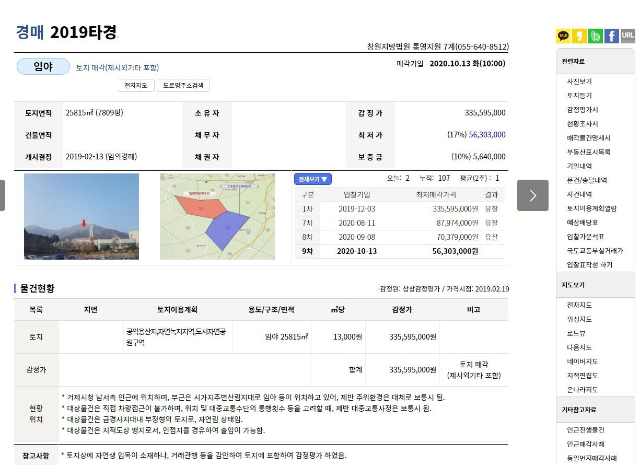
Task: Copy the page URL icon
Action: [628, 36]
